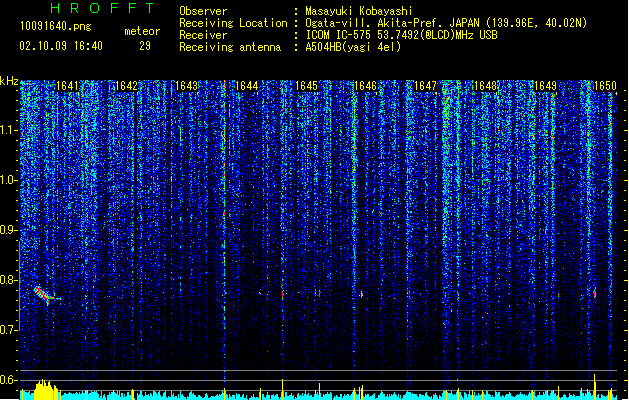Click the wide yellow power burst below the spectrogram
629x400 pixels.
click(47, 390)
